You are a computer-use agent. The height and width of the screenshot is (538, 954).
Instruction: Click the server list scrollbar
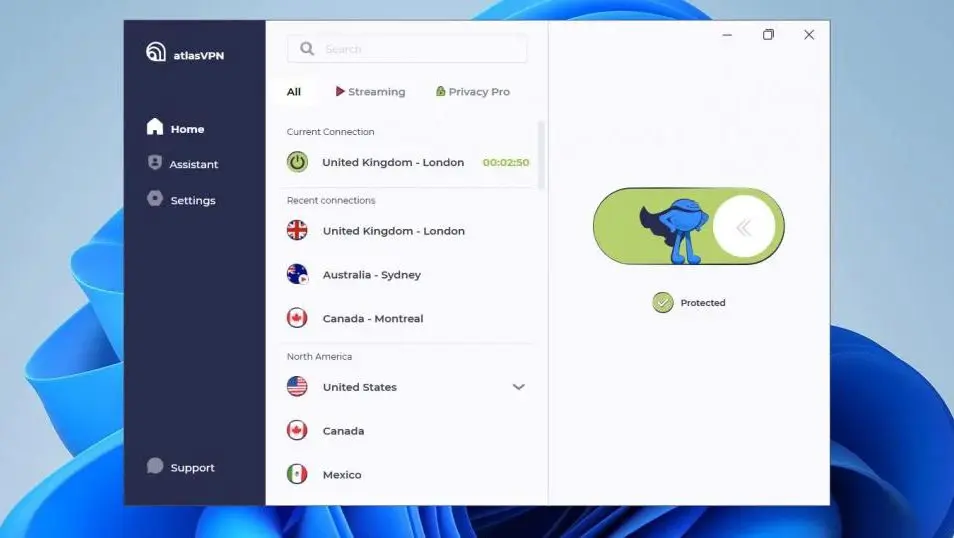(542, 155)
